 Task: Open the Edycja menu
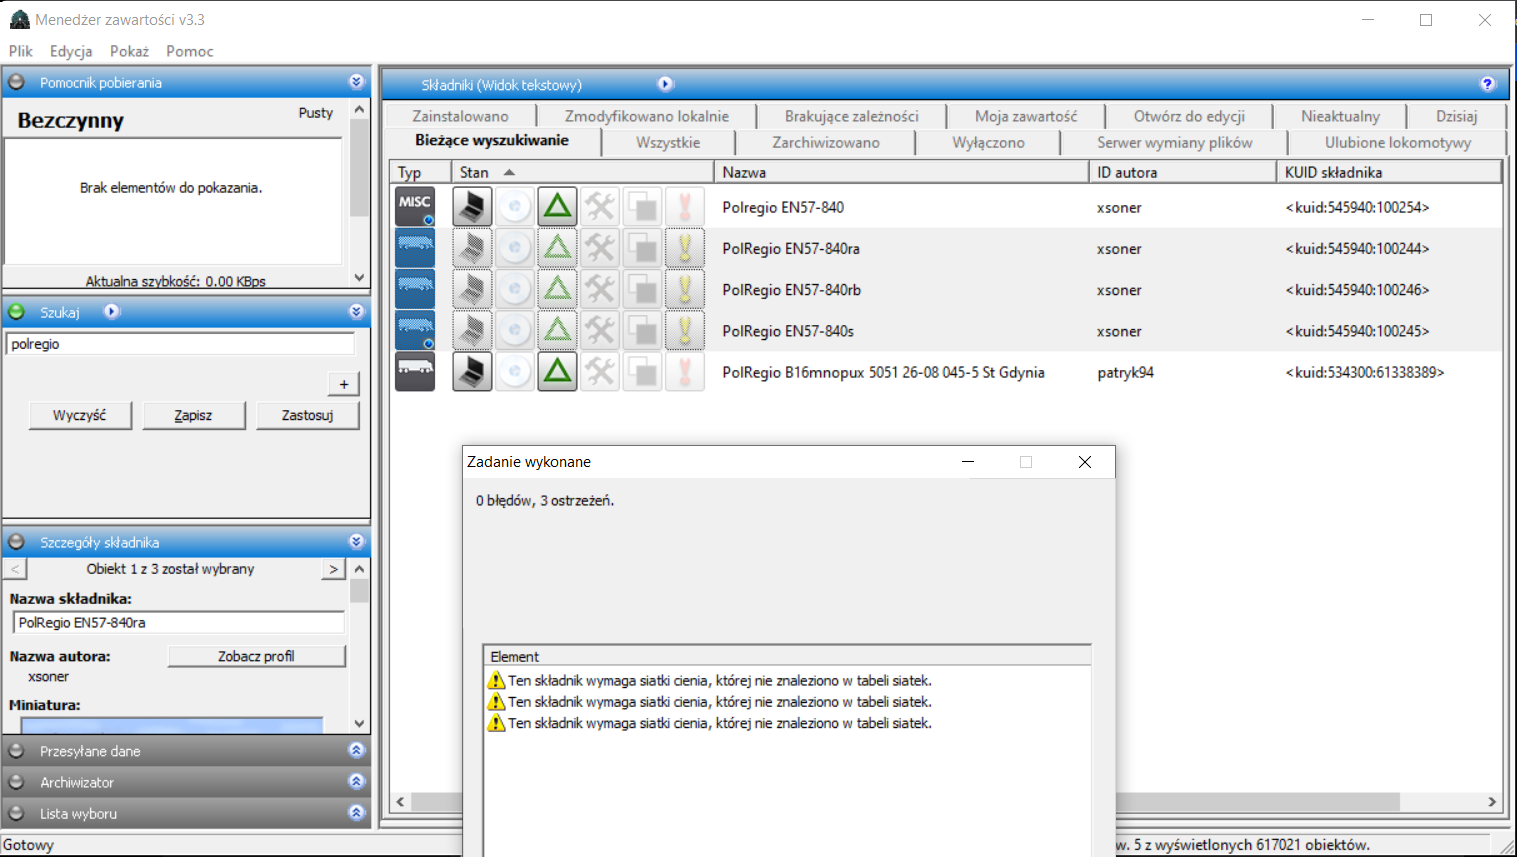[71, 51]
